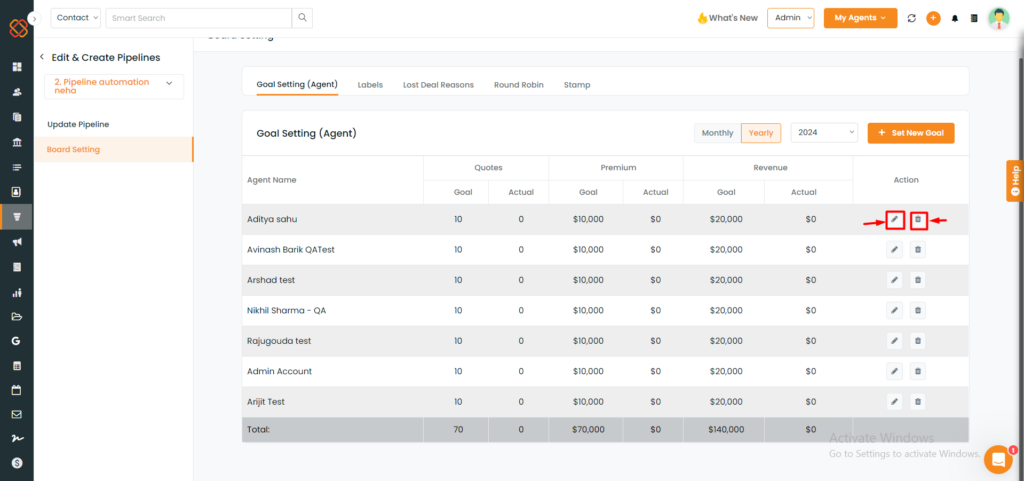Expand the My Agents dropdown button
The width and height of the screenshot is (1024, 481).
click(860, 18)
